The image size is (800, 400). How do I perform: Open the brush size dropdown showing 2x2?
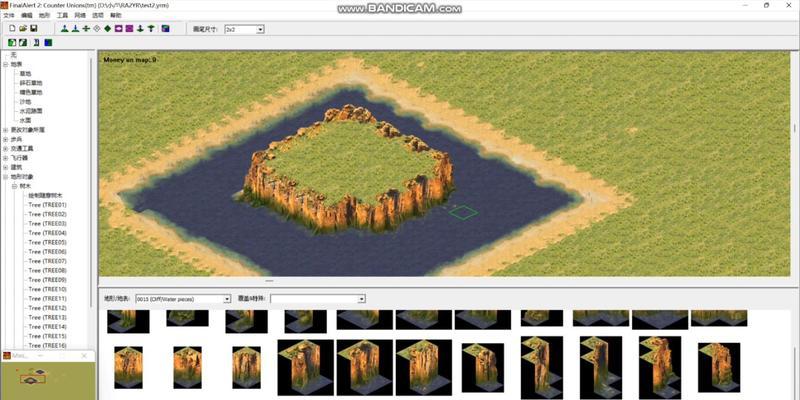(244, 30)
